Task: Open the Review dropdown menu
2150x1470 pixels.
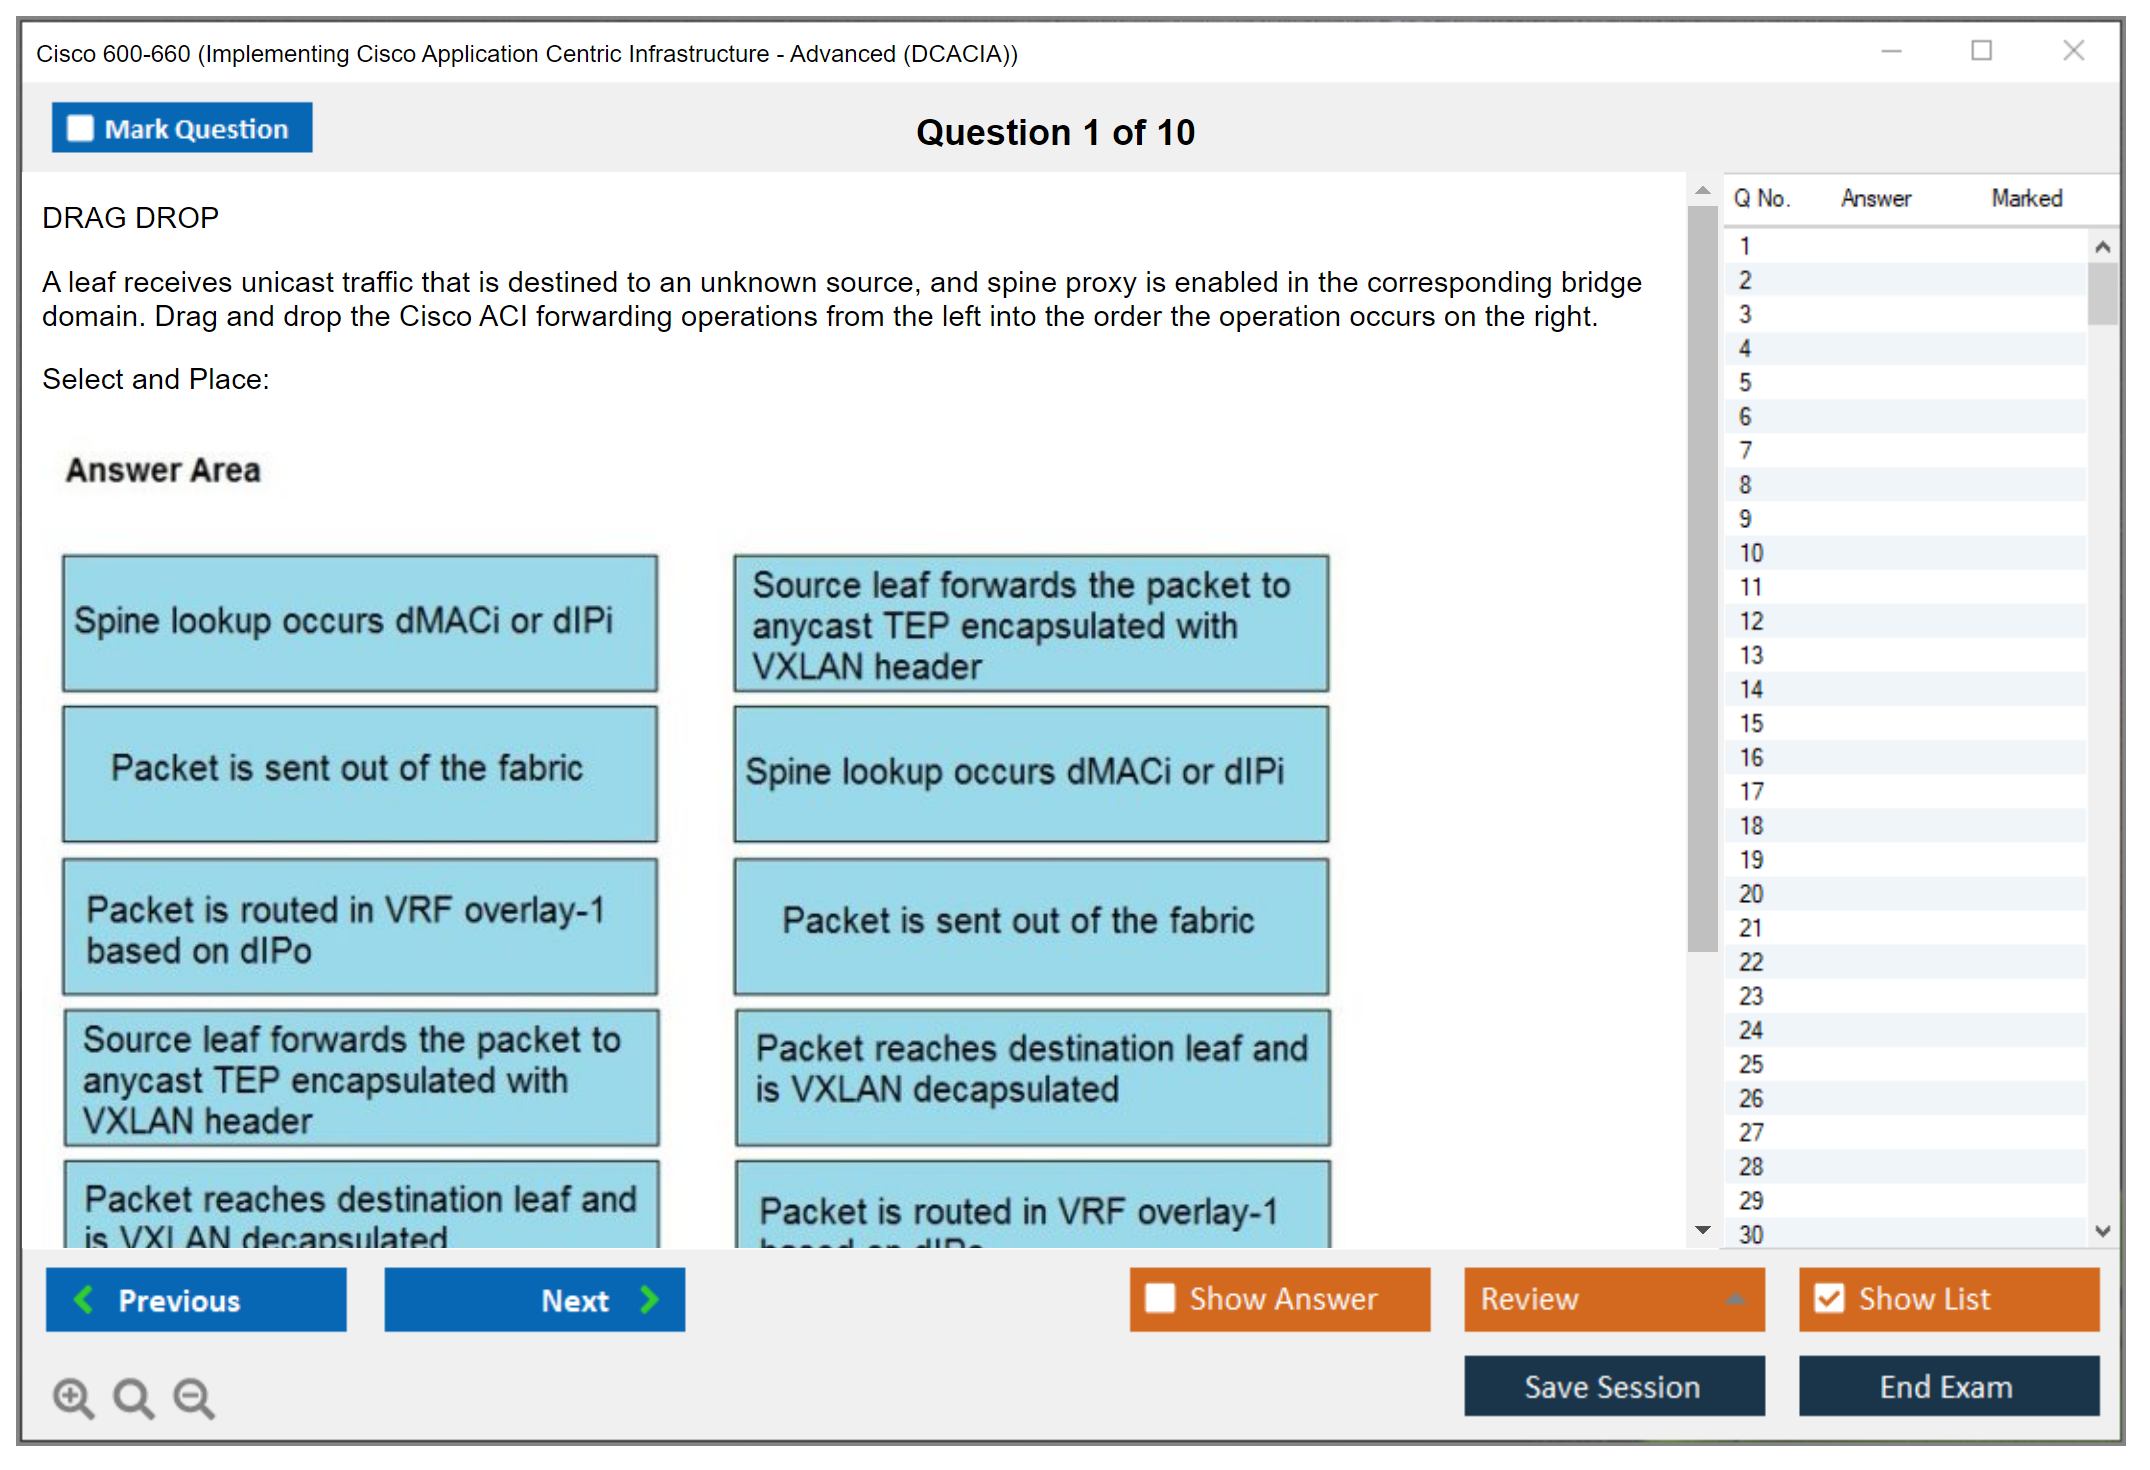Action: coord(1614,1299)
